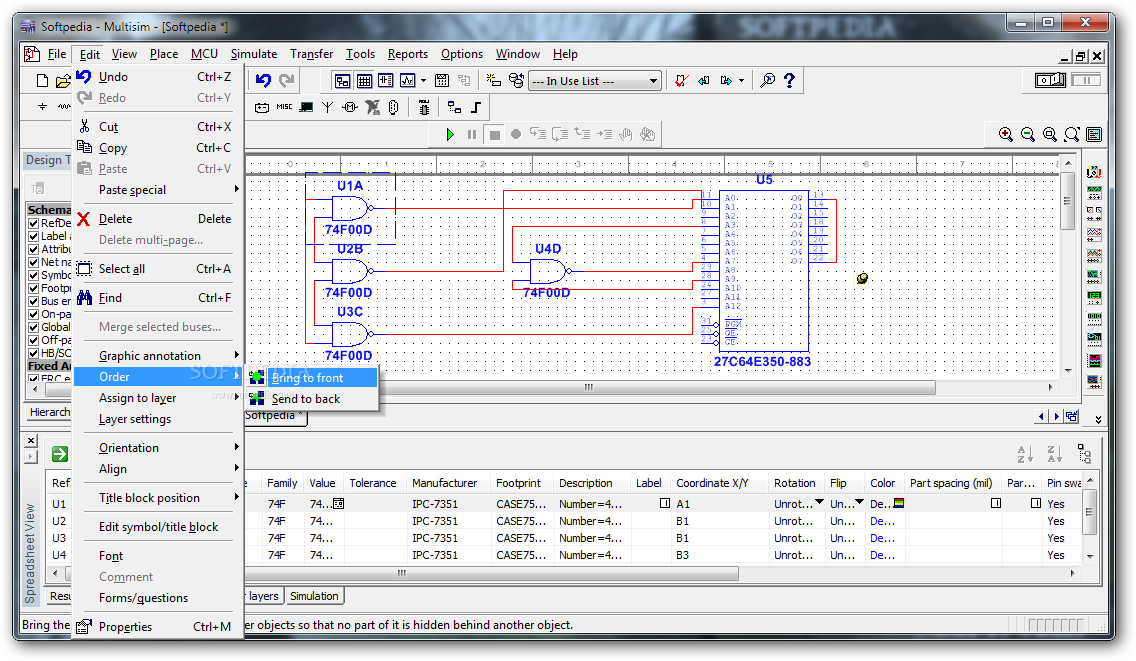Flip the simulation on/off switch
Image resolution: width=1136 pixels, height=661 pixels.
1051,80
